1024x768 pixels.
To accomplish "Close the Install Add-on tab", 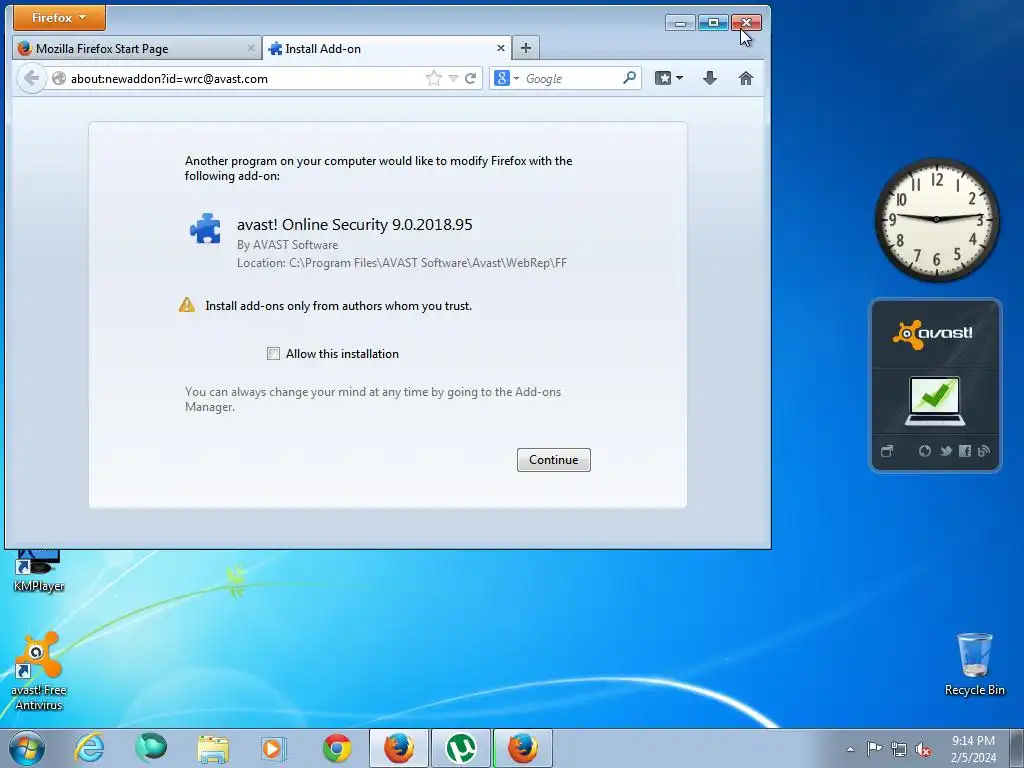I will 501,48.
